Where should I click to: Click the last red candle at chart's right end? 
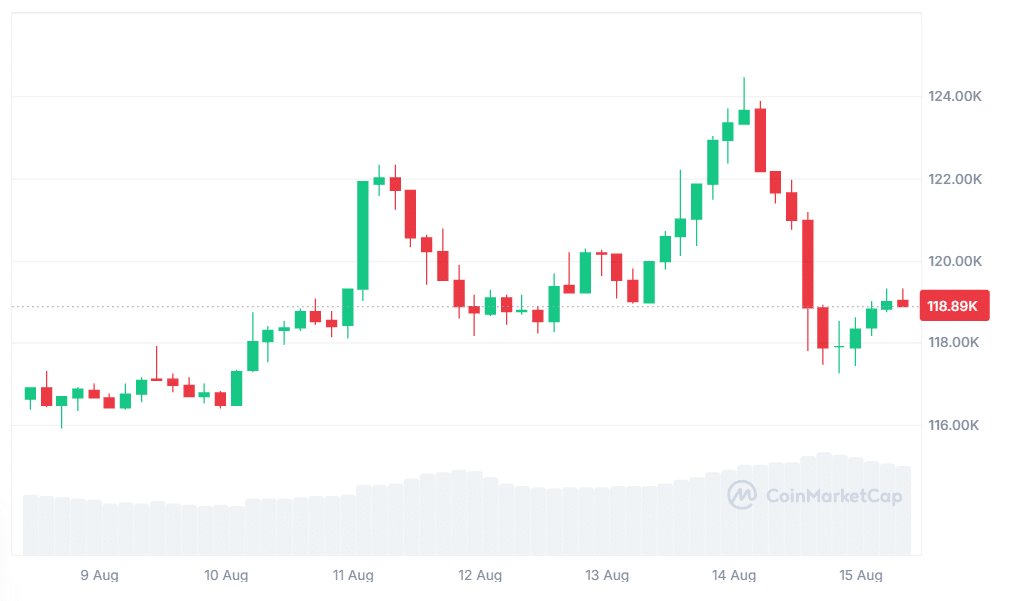click(902, 303)
